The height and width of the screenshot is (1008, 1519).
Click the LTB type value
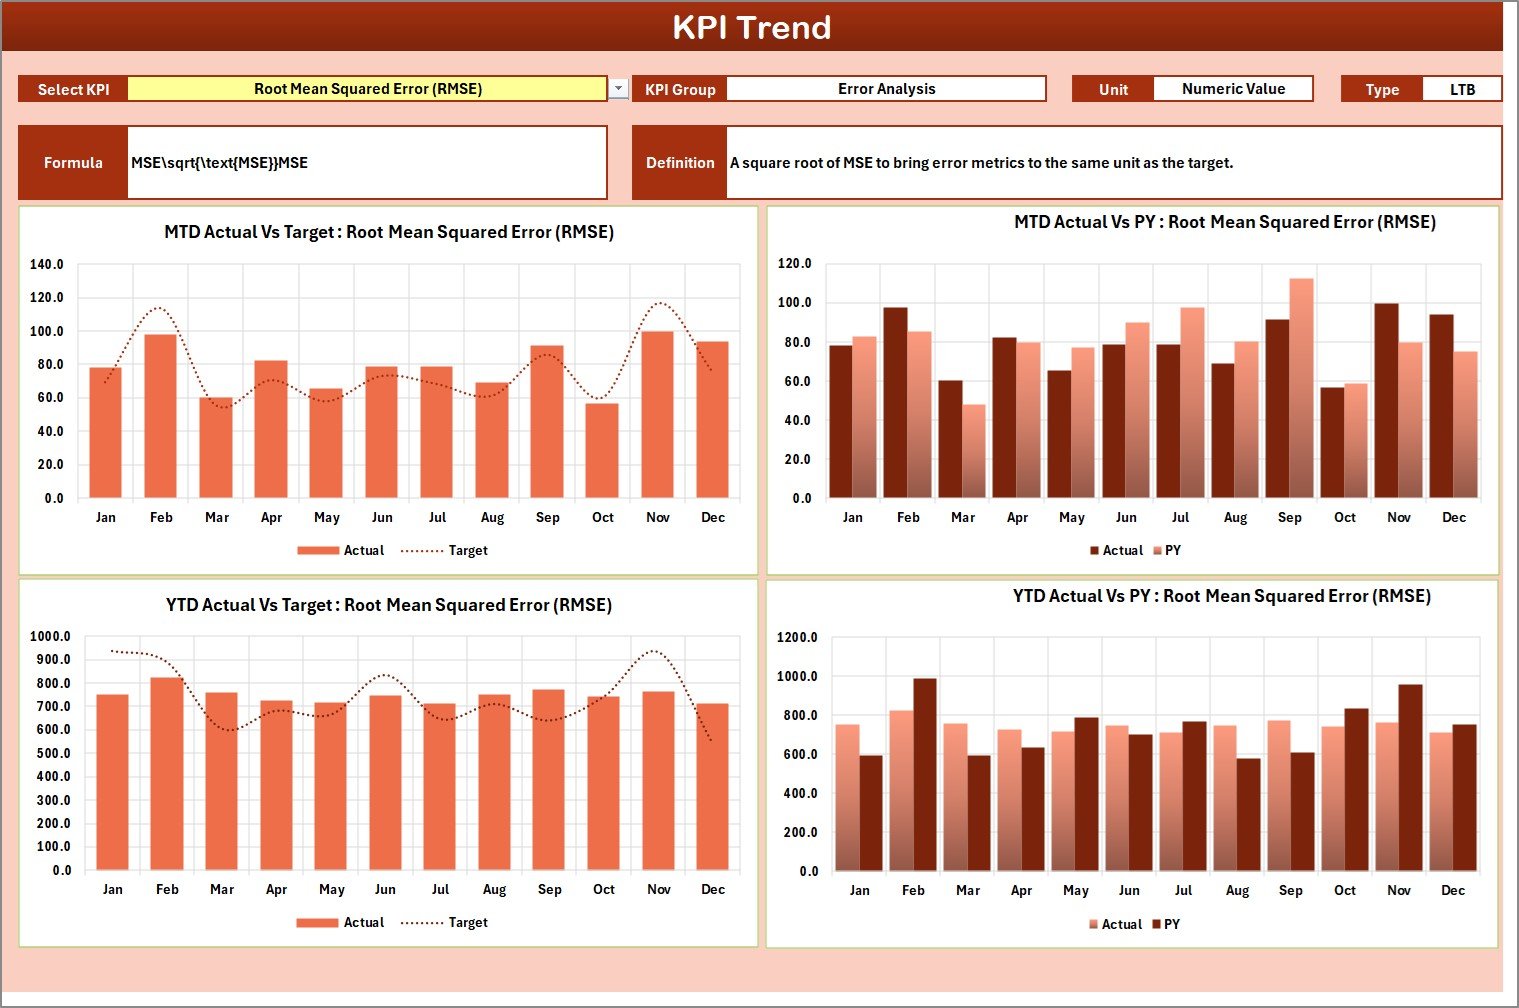(x=1462, y=88)
